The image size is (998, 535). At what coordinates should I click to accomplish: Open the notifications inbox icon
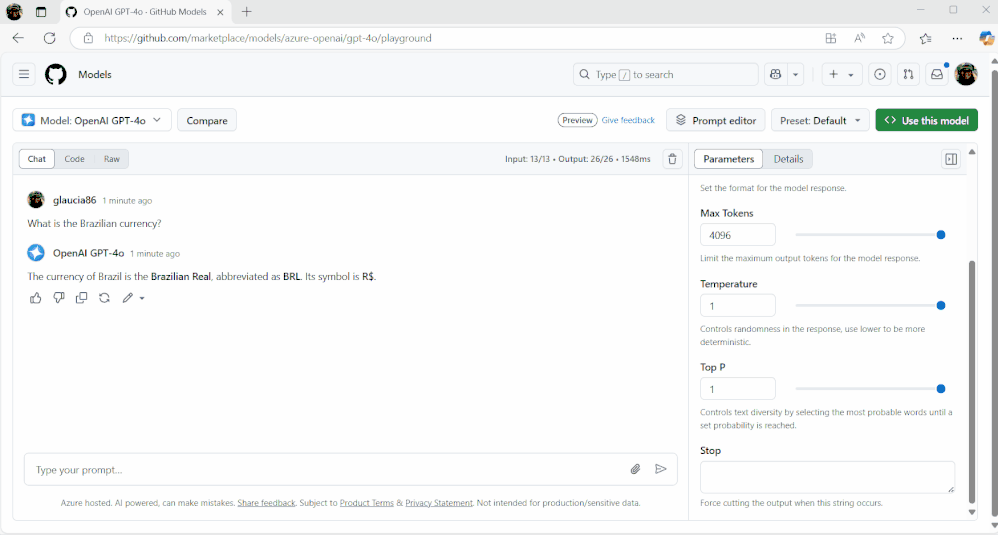pos(937,74)
